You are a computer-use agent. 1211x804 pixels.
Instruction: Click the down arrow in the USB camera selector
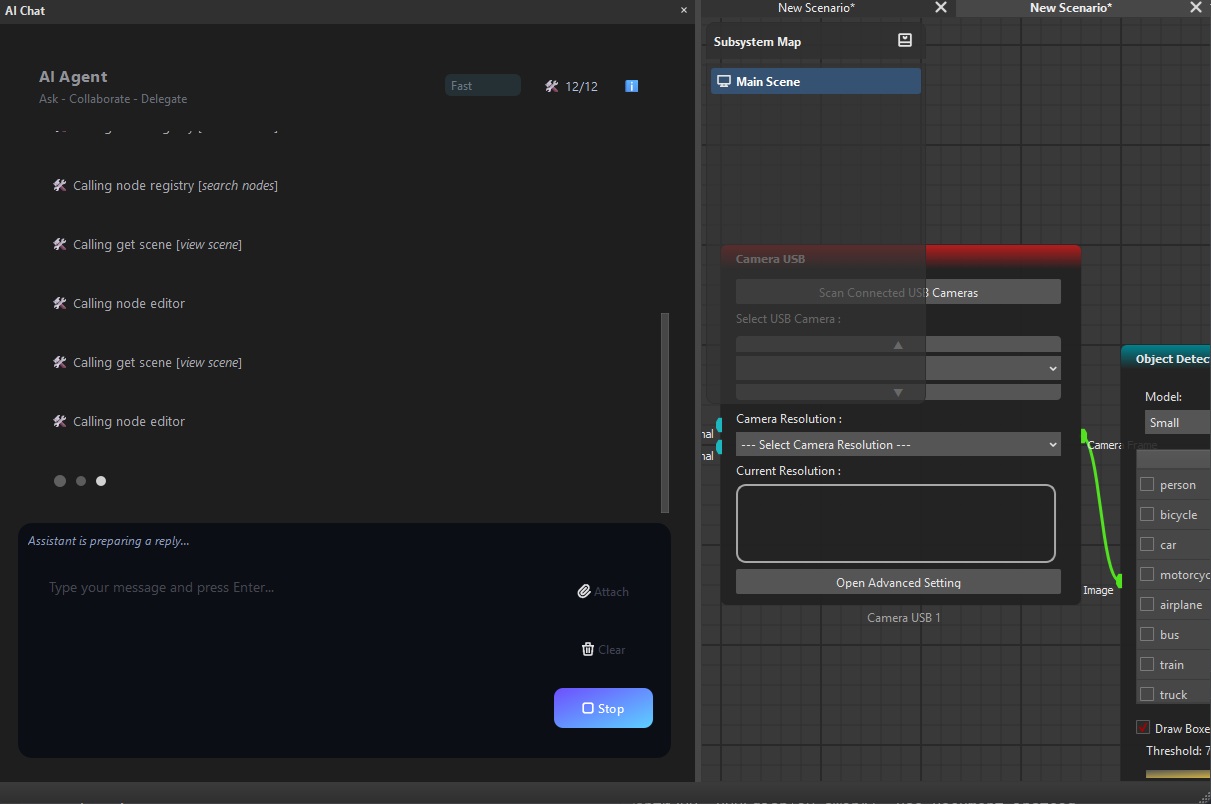click(897, 391)
